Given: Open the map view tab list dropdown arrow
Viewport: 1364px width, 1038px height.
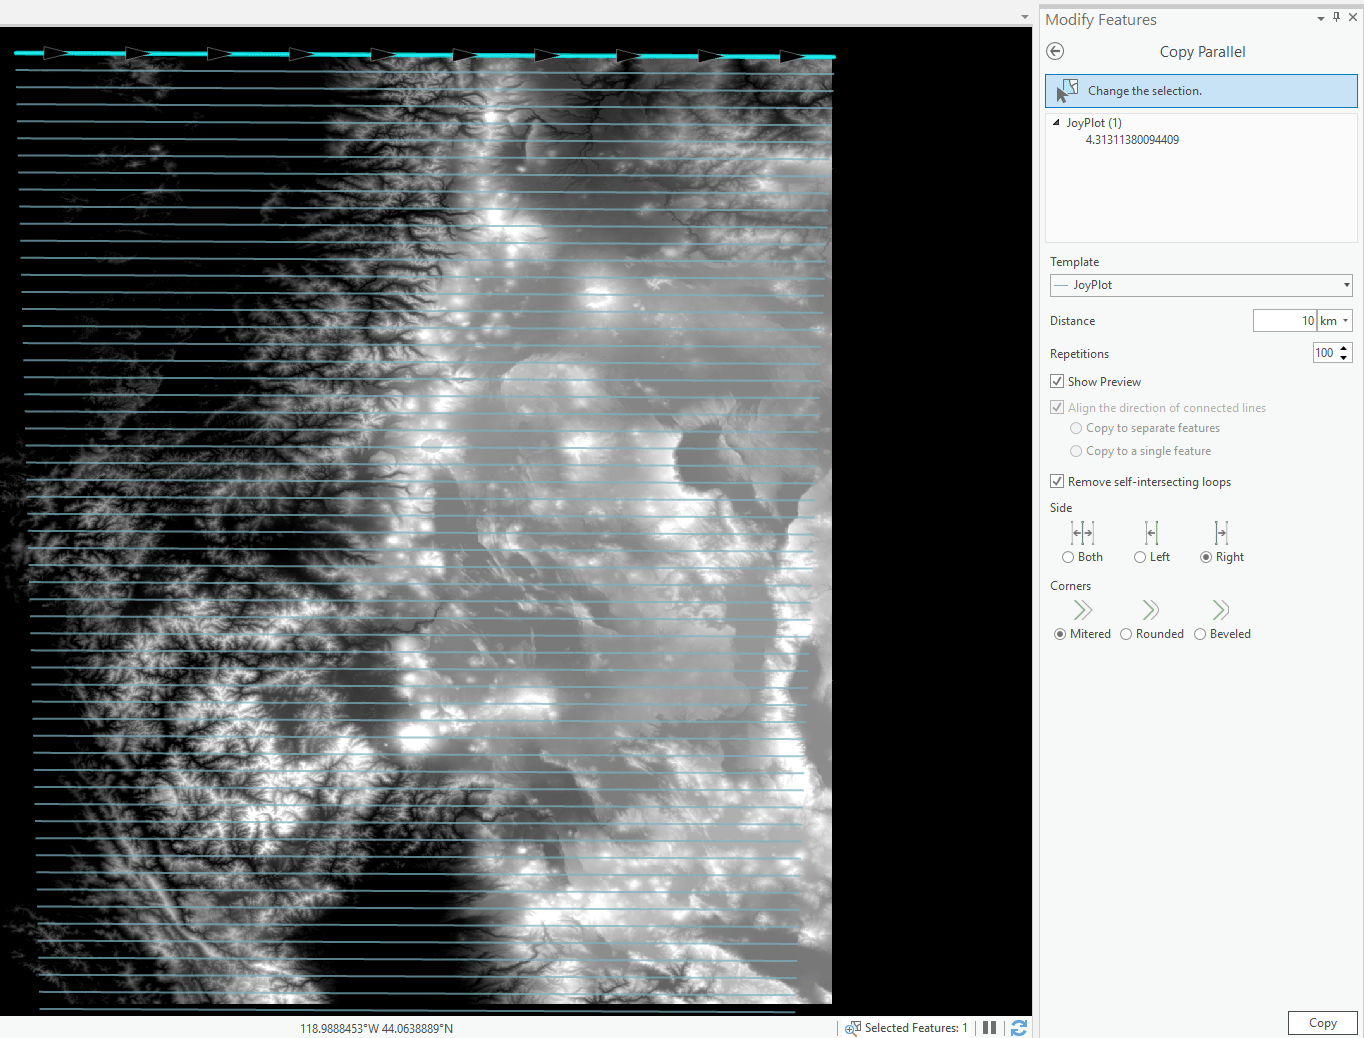Looking at the screenshot, I should coord(1024,17).
